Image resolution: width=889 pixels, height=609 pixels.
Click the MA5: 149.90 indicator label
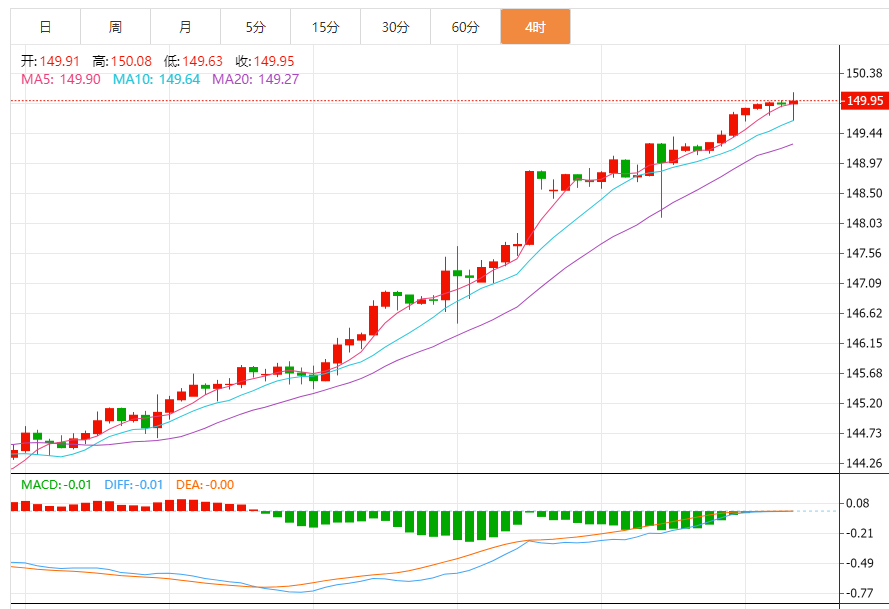click(x=61, y=79)
